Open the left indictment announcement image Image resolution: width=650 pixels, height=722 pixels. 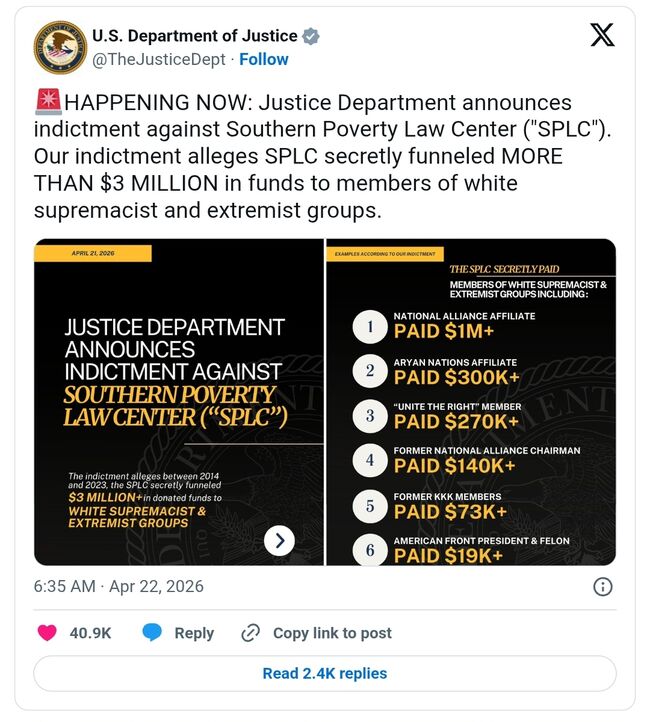click(179, 400)
